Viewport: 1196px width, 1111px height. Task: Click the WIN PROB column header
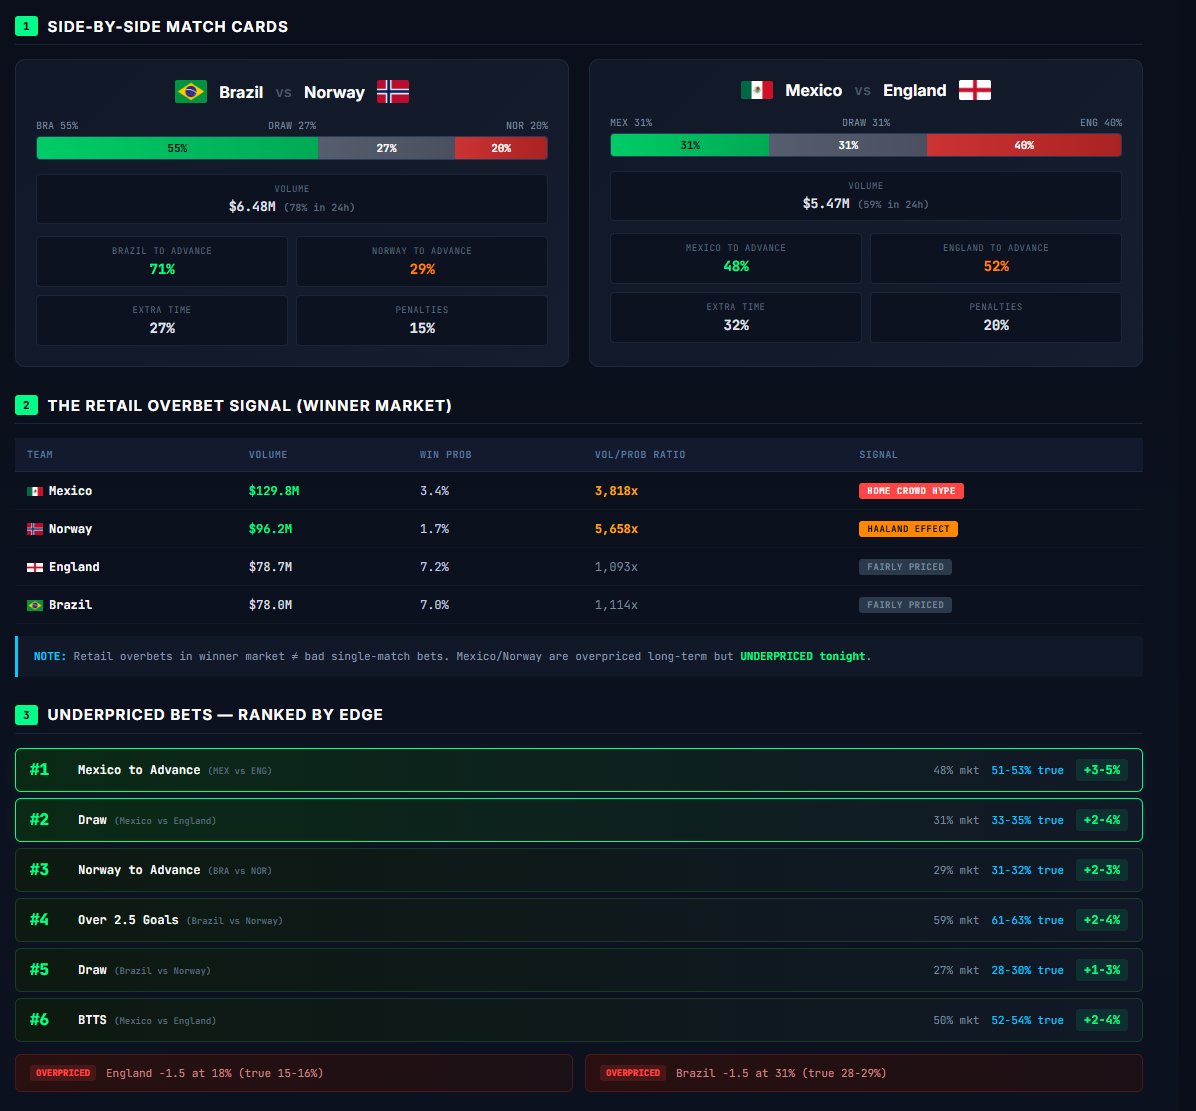coord(445,454)
